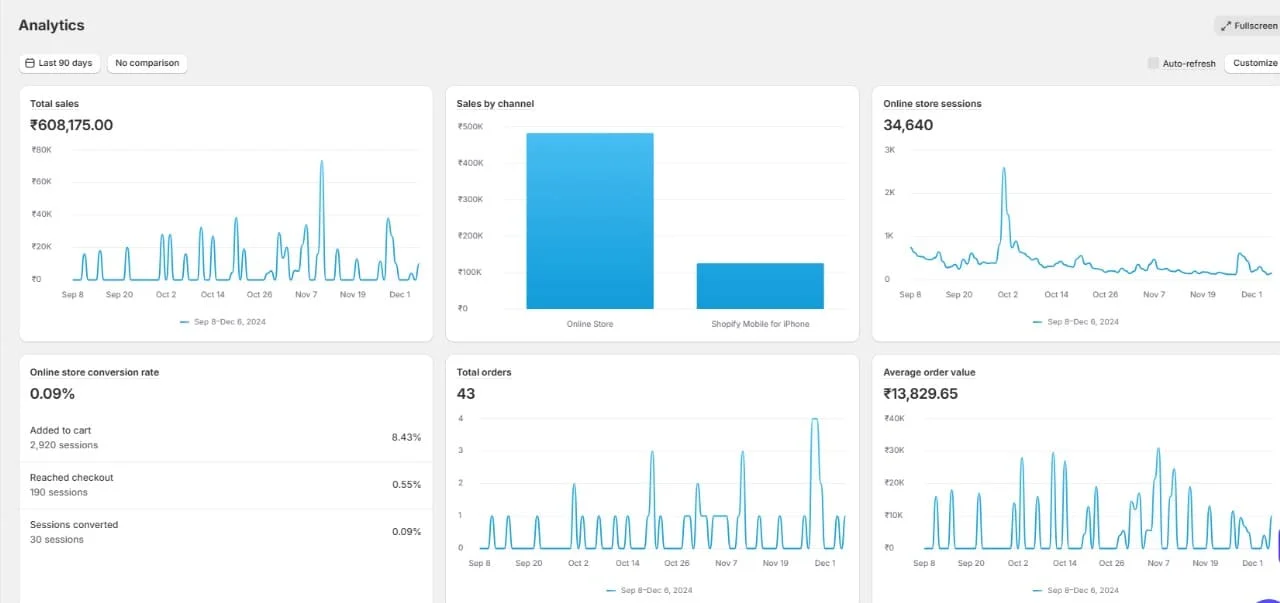Open the Last 90 days date range picker

[59, 63]
